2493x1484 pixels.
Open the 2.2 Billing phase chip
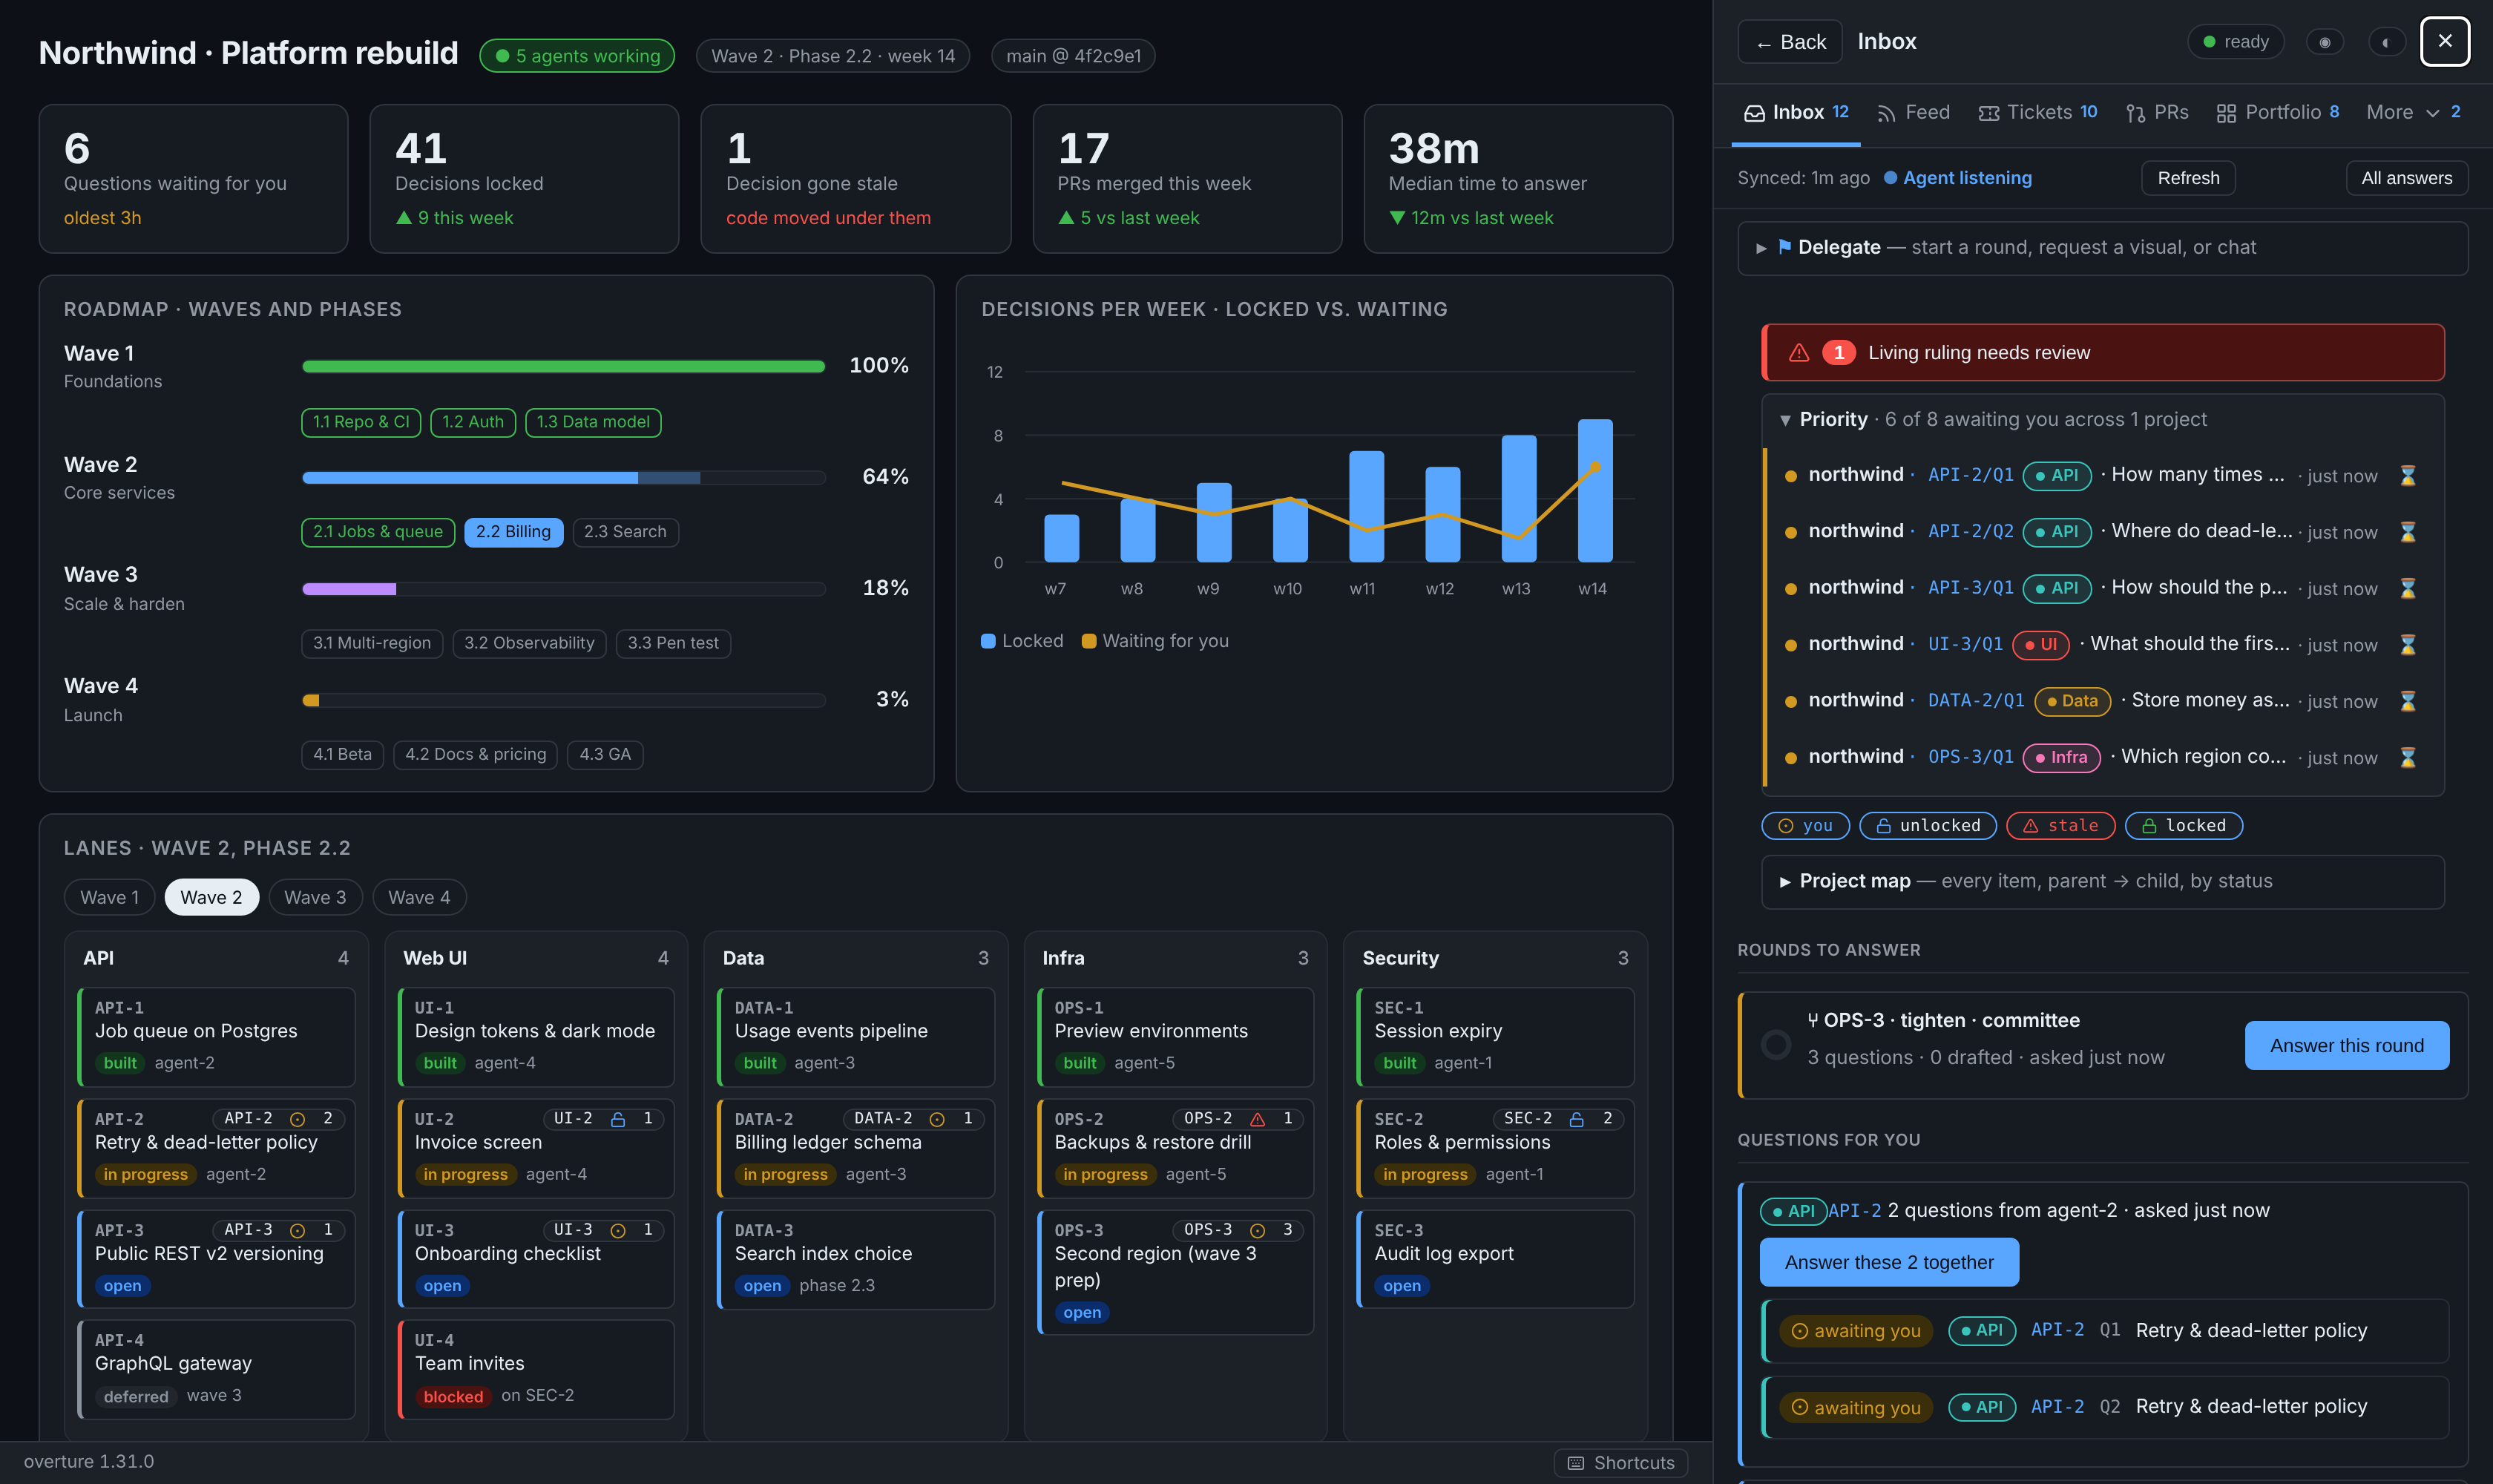coord(513,532)
